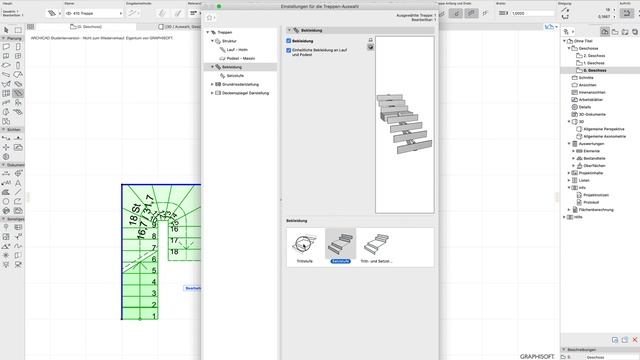Open 2. Geschoss in Navigator
640x360 pixels.
click(594, 56)
